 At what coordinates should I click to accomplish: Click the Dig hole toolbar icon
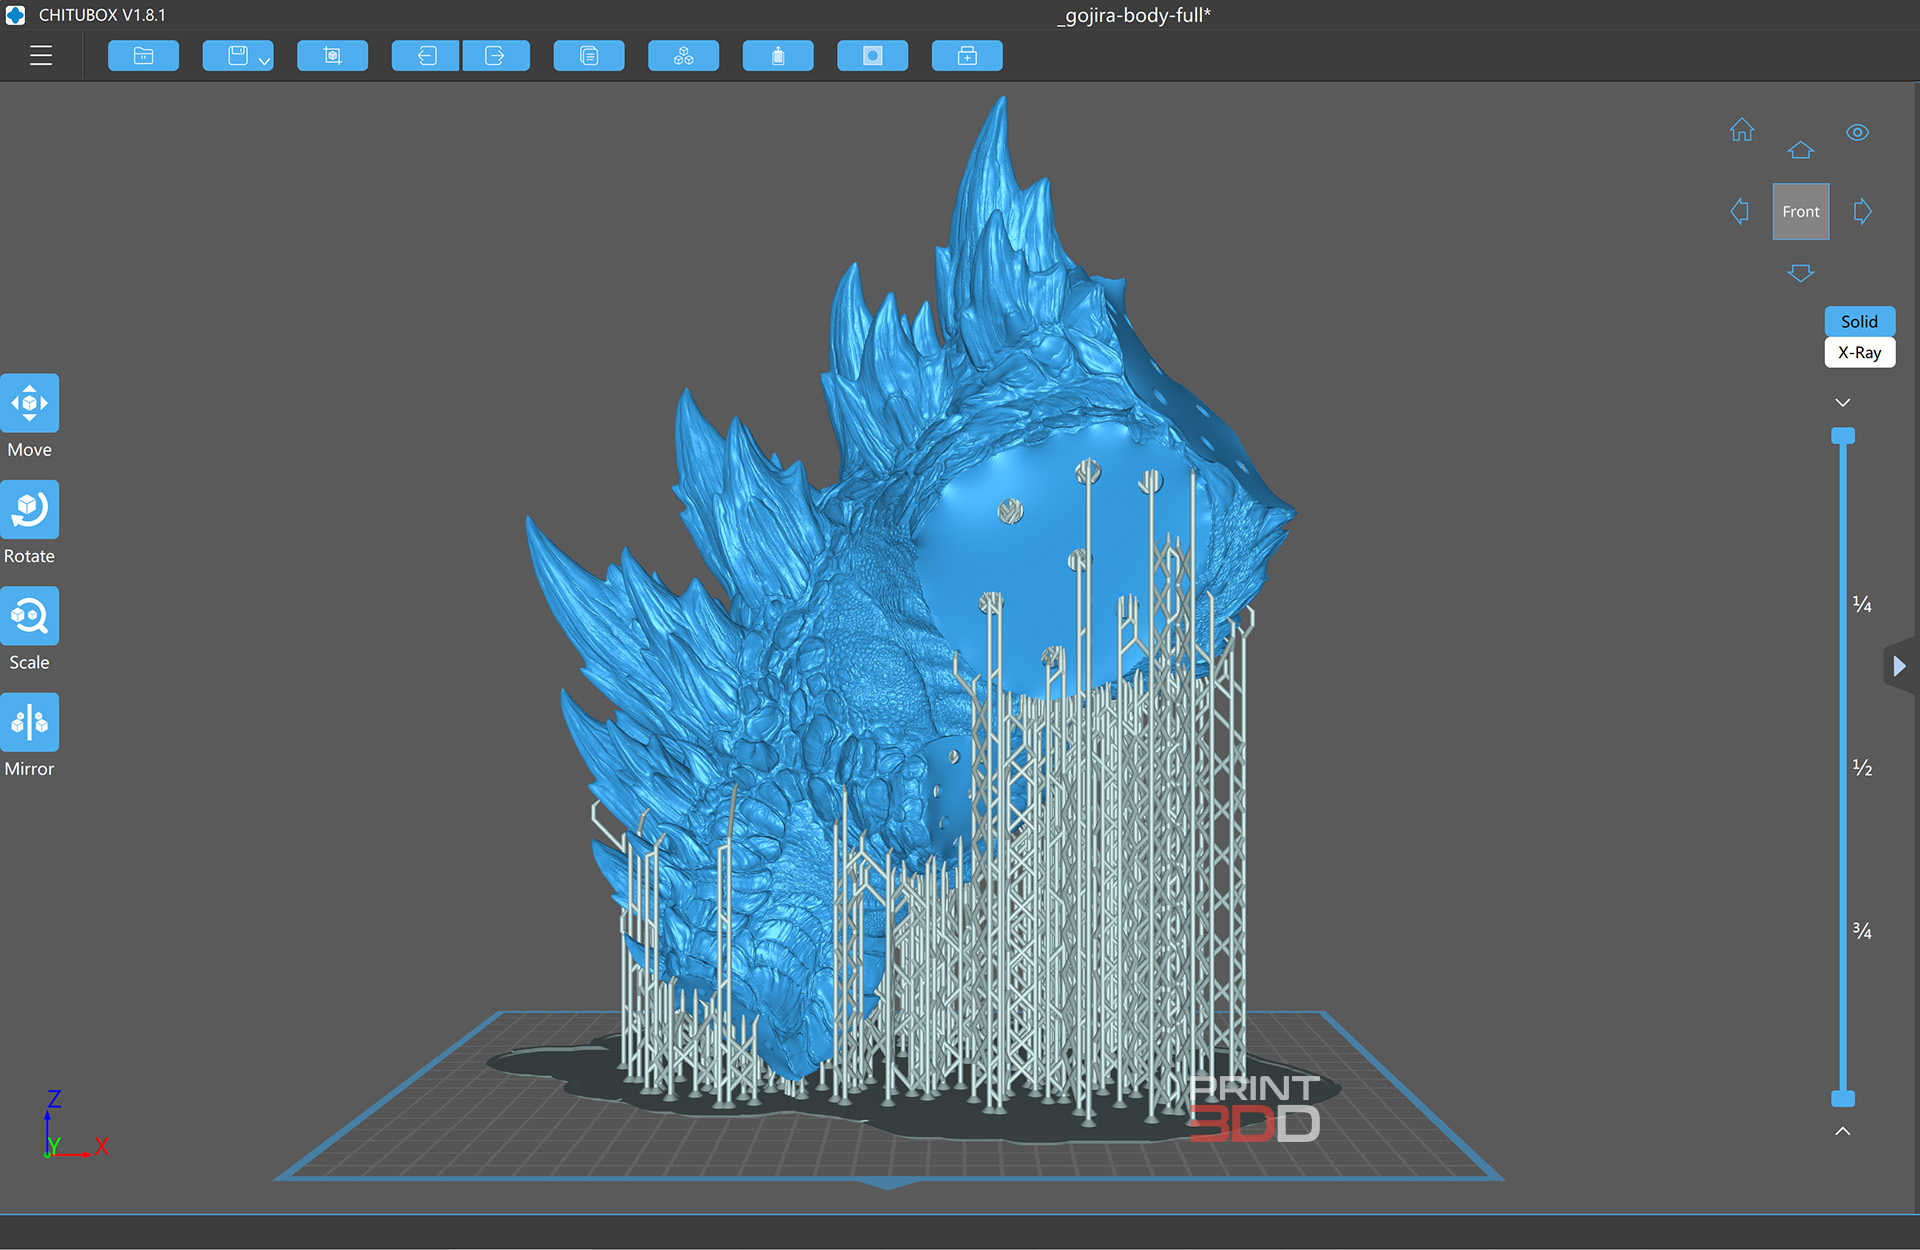[872, 56]
